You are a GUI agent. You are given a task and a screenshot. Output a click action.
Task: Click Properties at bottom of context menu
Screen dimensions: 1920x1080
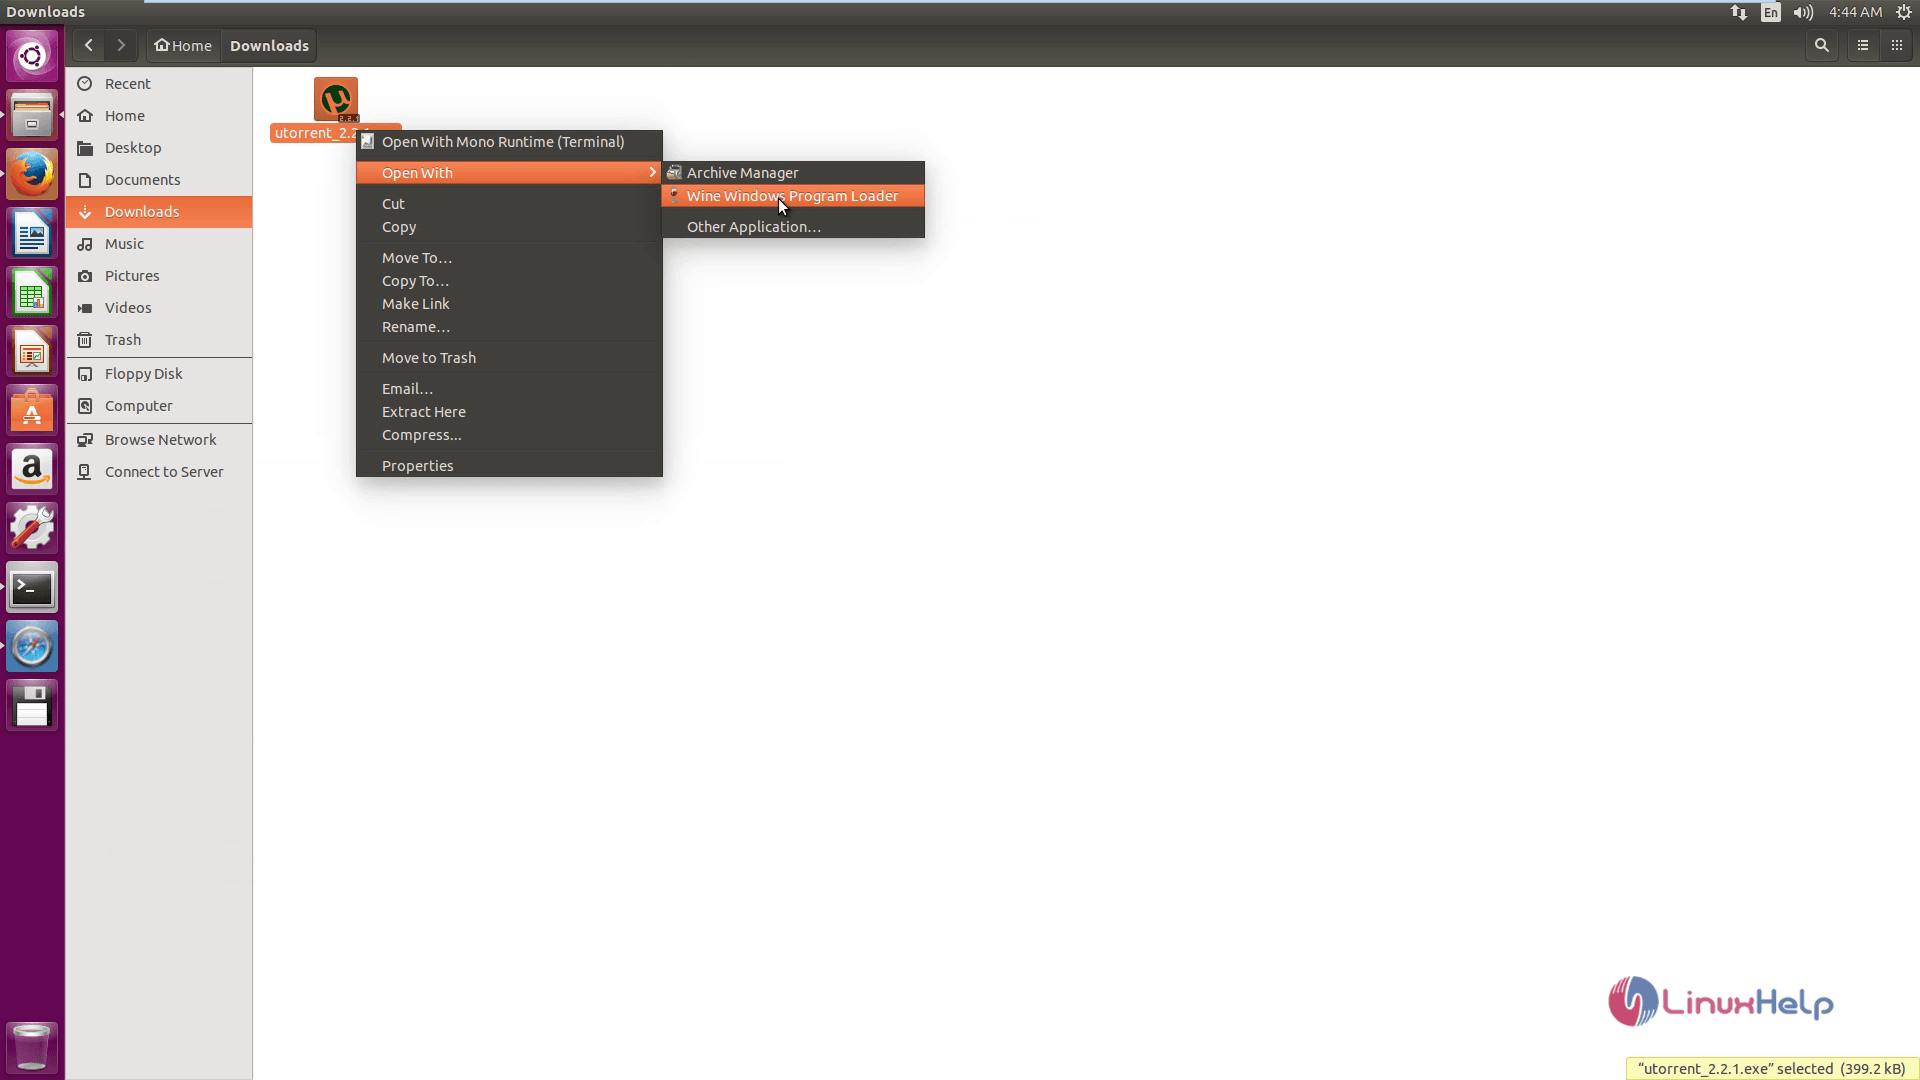point(417,464)
